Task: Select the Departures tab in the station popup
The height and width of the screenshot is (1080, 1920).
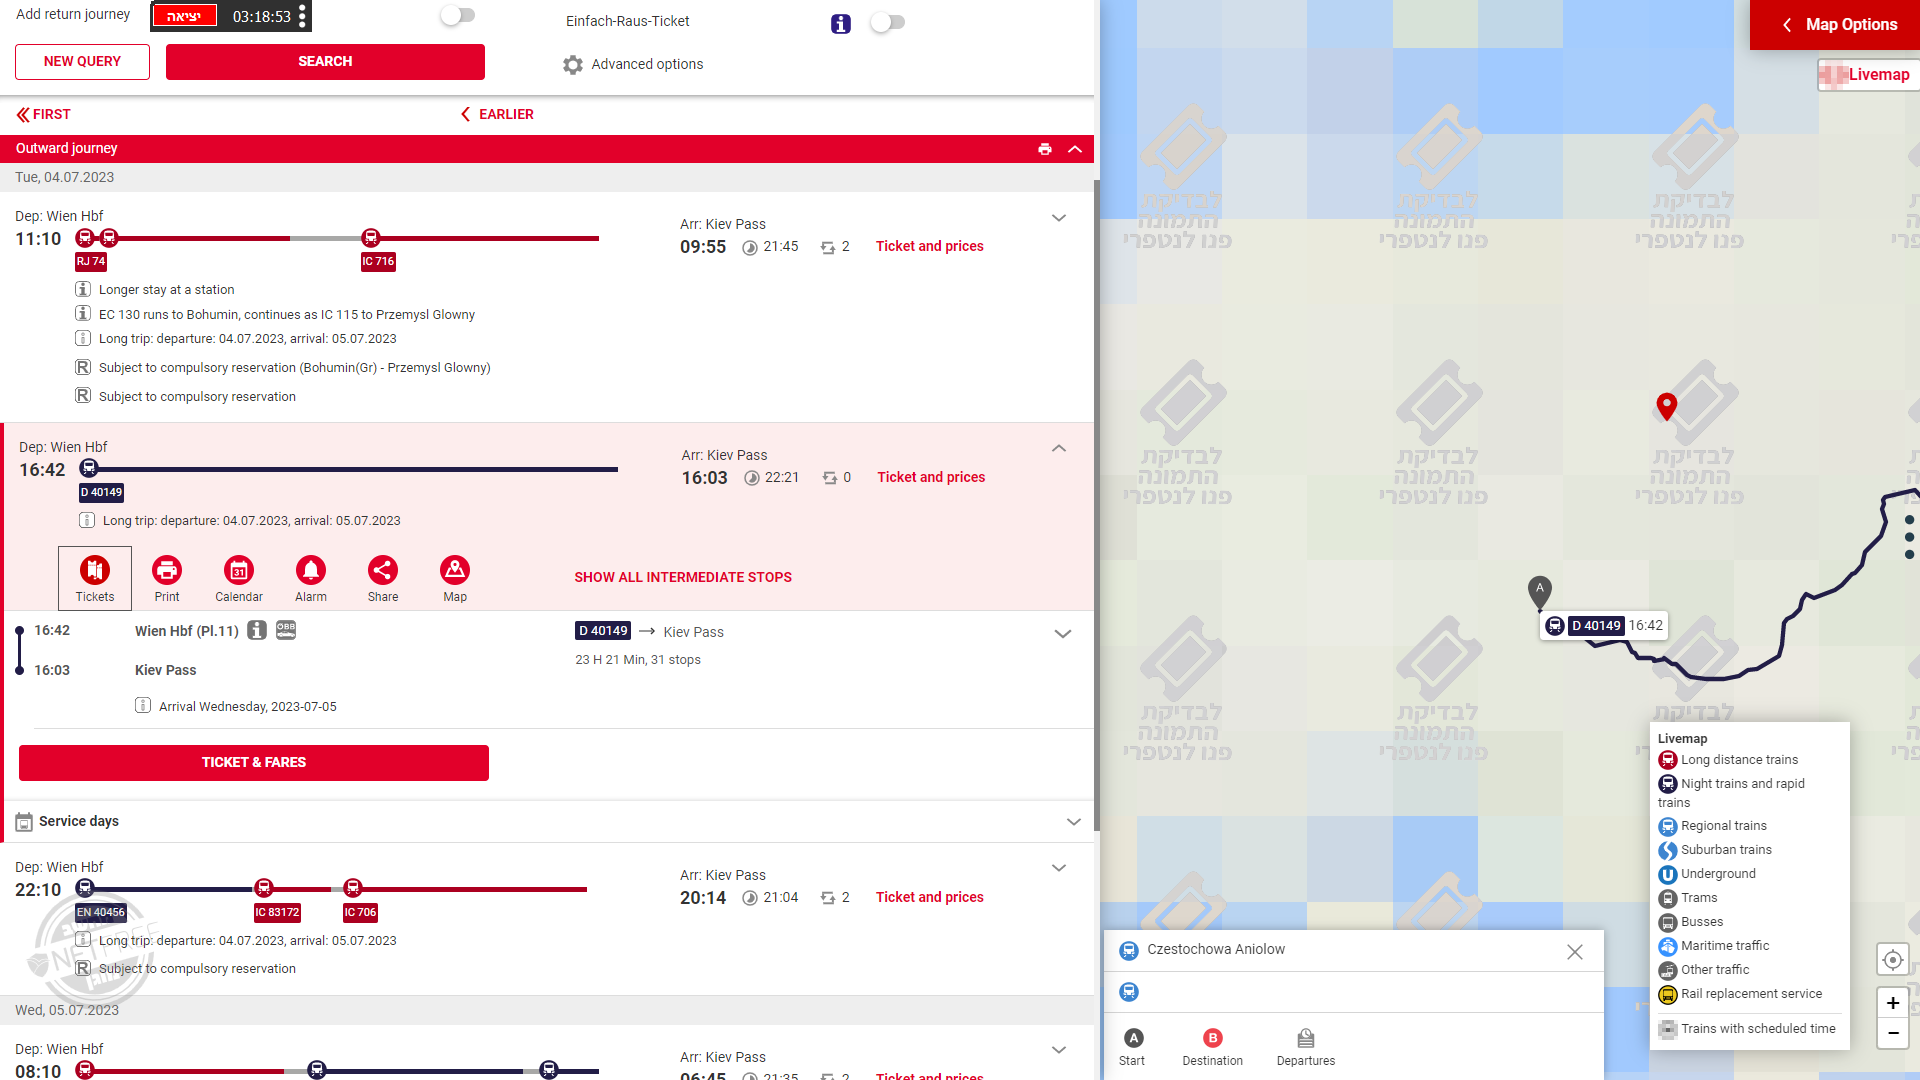Action: pyautogui.click(x=1305, y=1046)
